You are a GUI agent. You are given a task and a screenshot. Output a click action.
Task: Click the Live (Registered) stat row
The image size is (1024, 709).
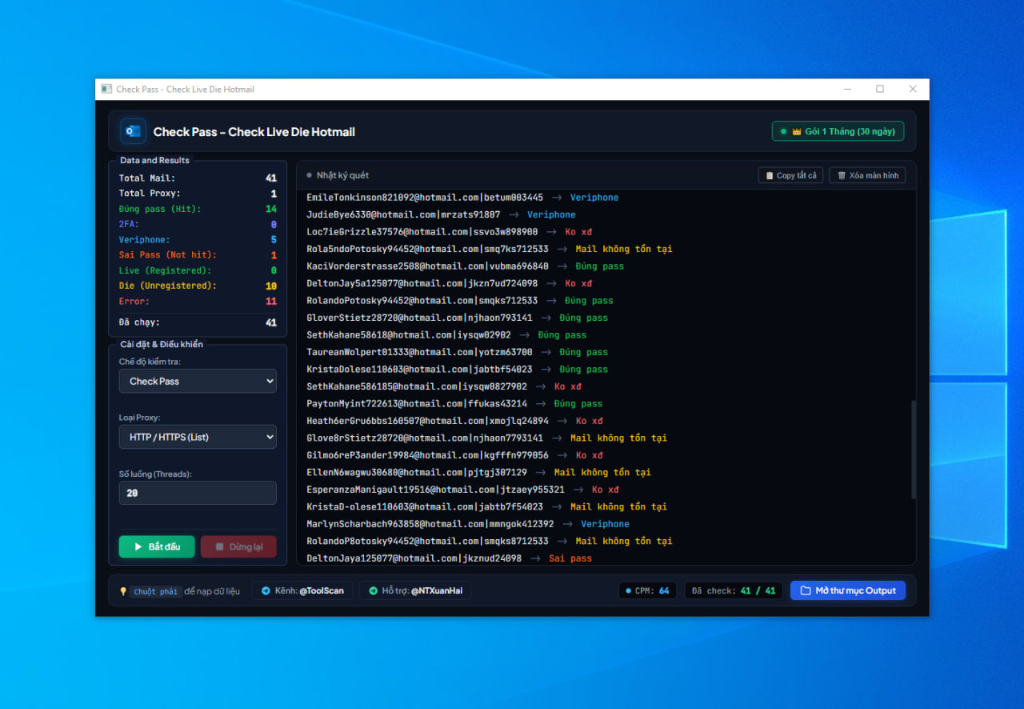[x=197, y=270]
